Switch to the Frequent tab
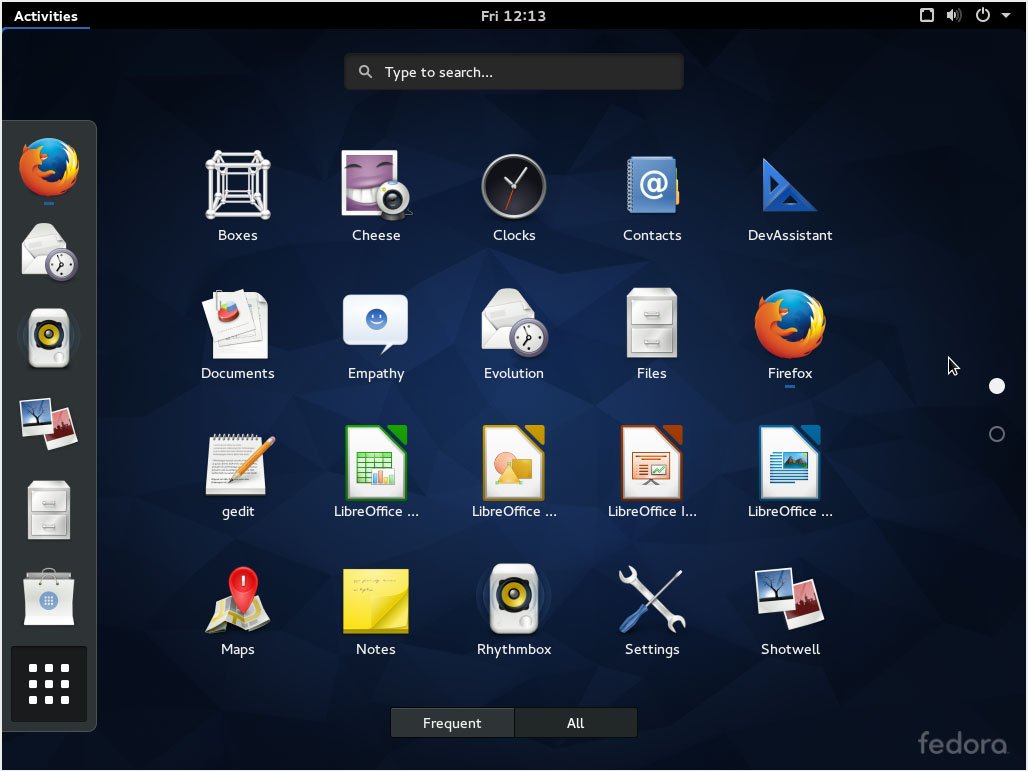The image size is (1028, 771). coord(452,723)
